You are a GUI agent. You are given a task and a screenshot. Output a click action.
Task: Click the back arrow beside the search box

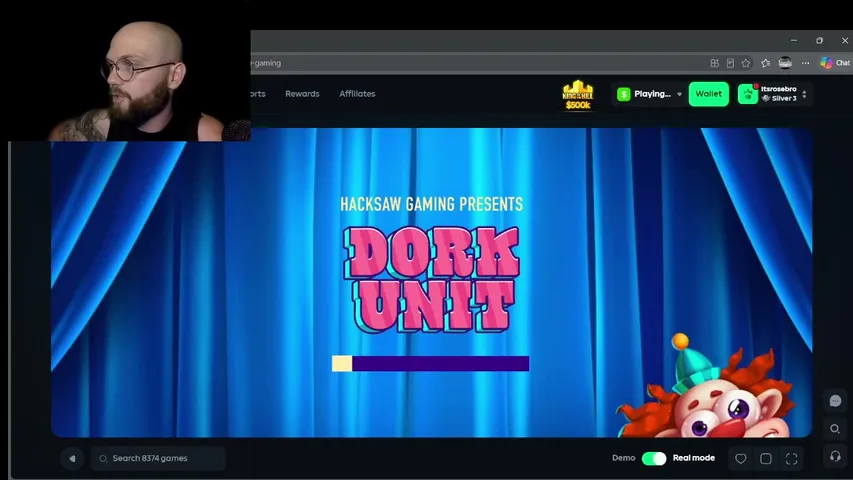[72, 458]
